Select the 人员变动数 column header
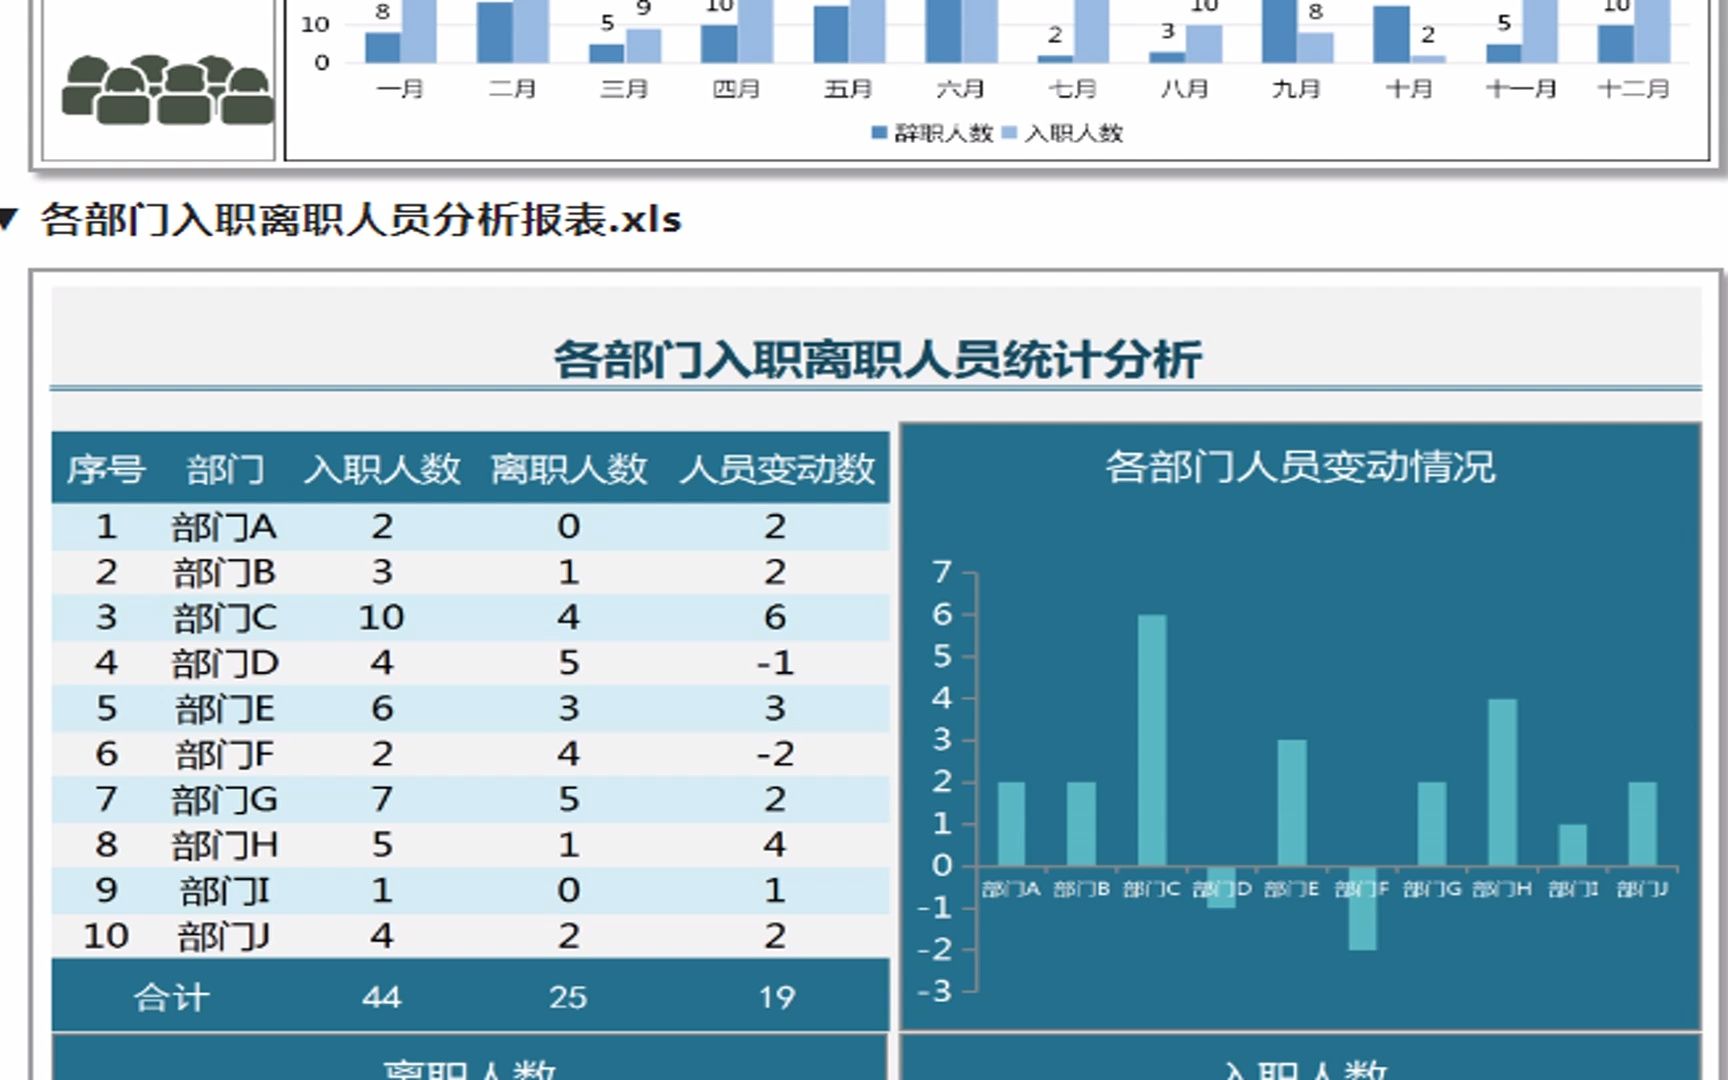Viewport: 1728px width, 1080px height. coord(777,469)
